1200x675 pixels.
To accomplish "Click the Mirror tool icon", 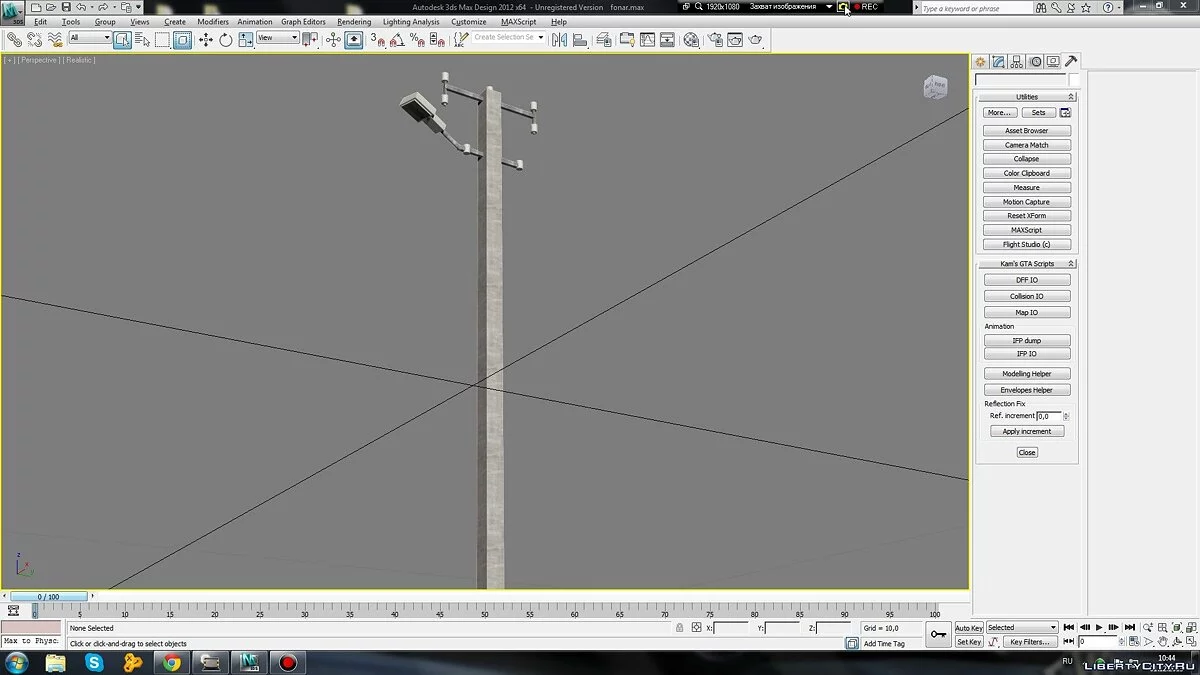I will pos(559,40).
